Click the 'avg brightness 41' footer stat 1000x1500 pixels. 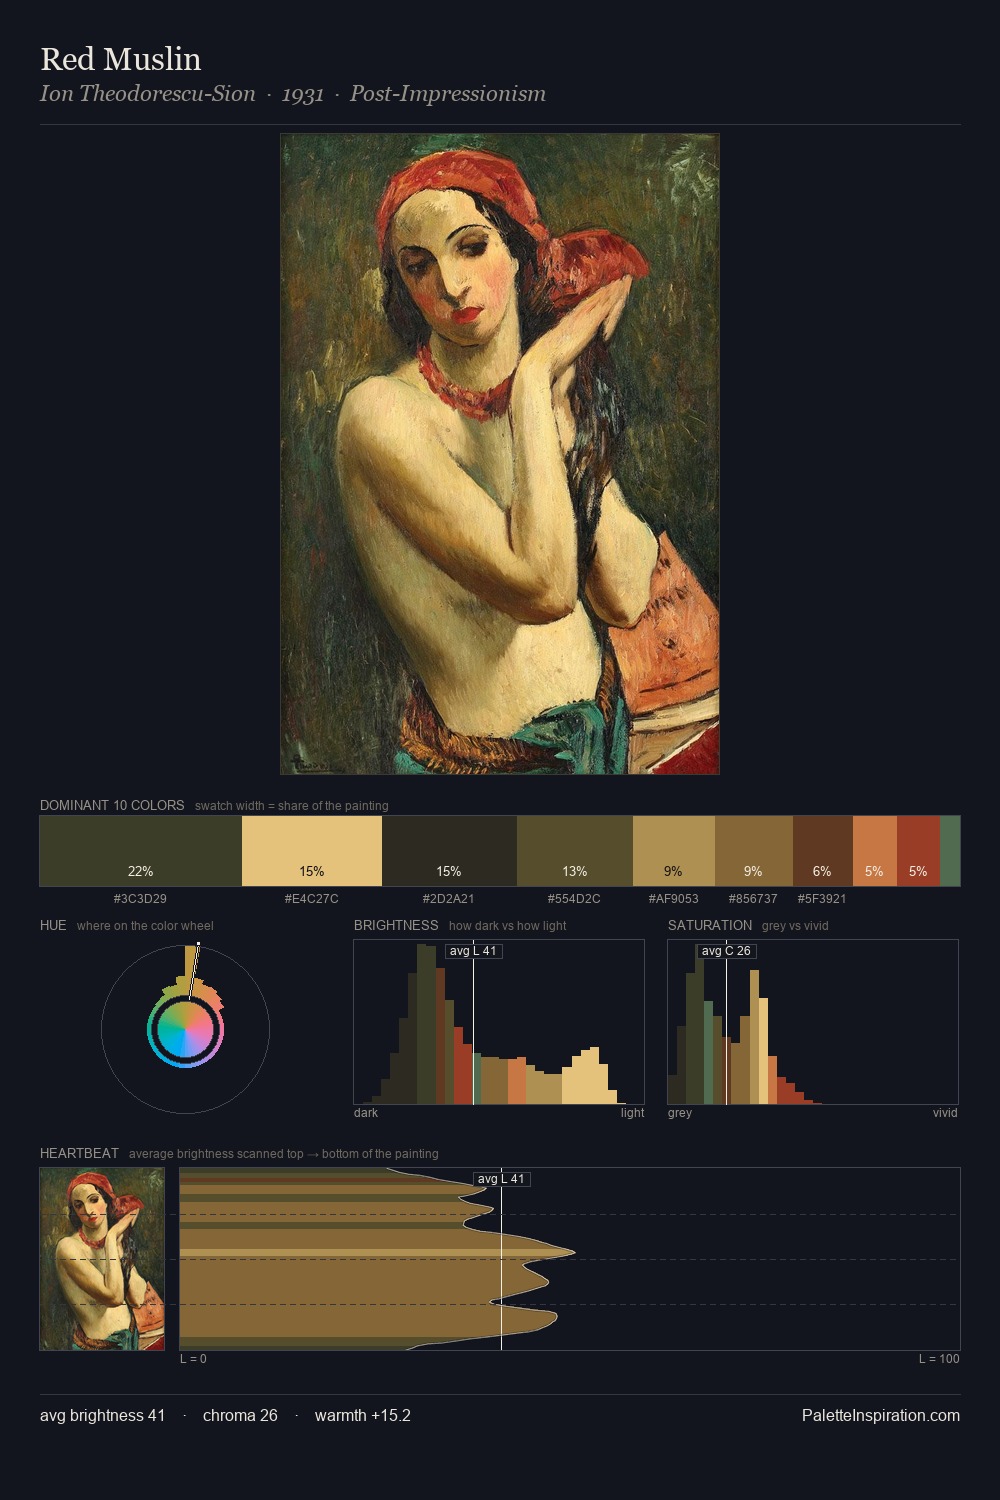click(x=103, y=1415)
